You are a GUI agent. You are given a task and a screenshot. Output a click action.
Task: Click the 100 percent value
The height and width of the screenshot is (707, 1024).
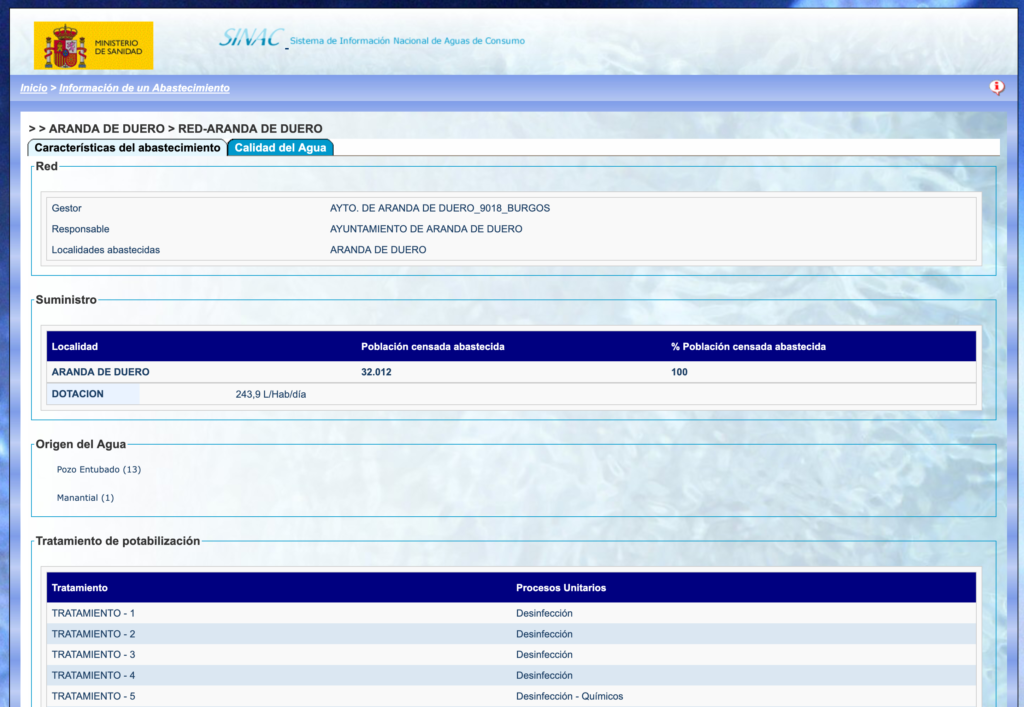(x=679, y=372)
